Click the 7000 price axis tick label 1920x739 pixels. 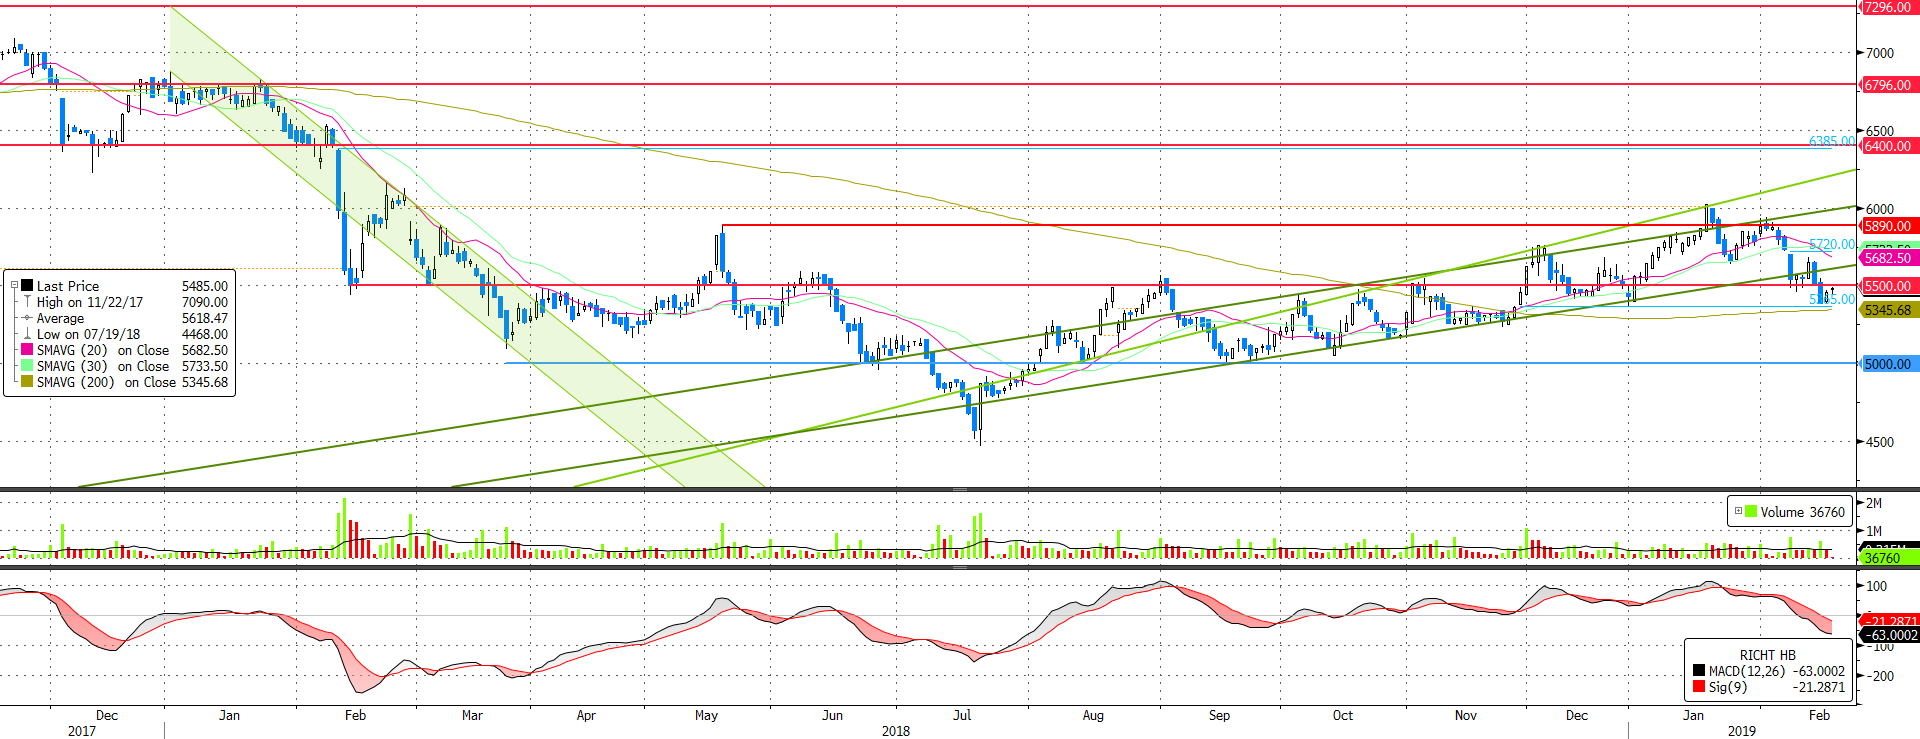click(1880, 53)
